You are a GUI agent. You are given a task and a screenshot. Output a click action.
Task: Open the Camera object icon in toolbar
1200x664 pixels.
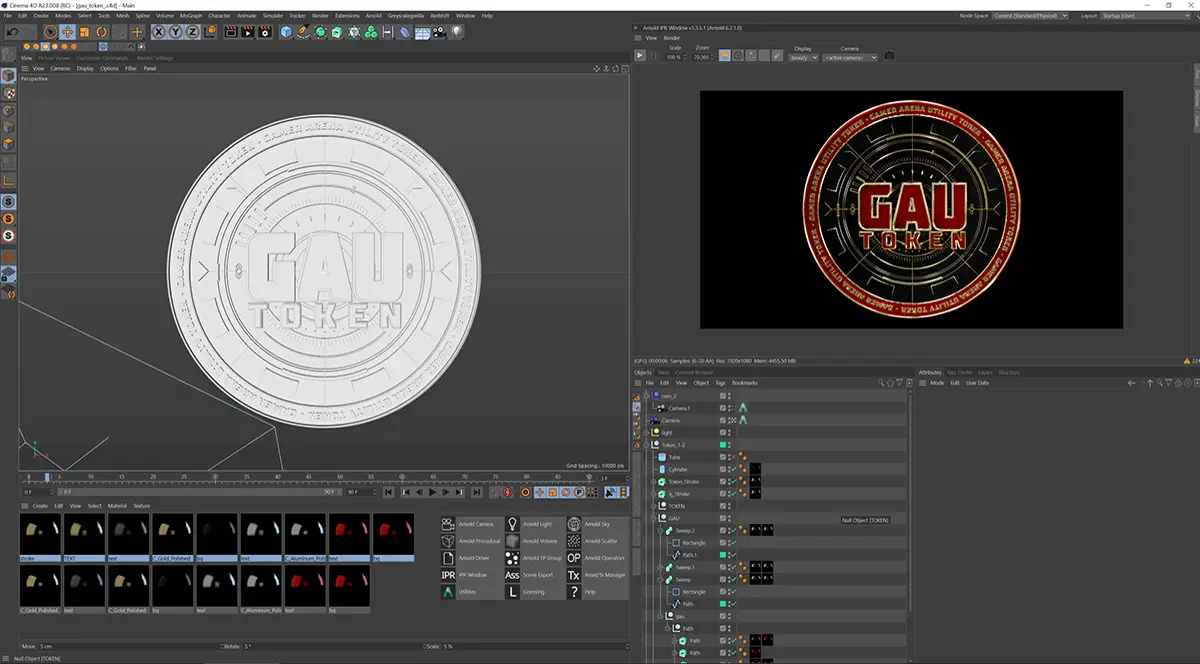pos(440,32)
